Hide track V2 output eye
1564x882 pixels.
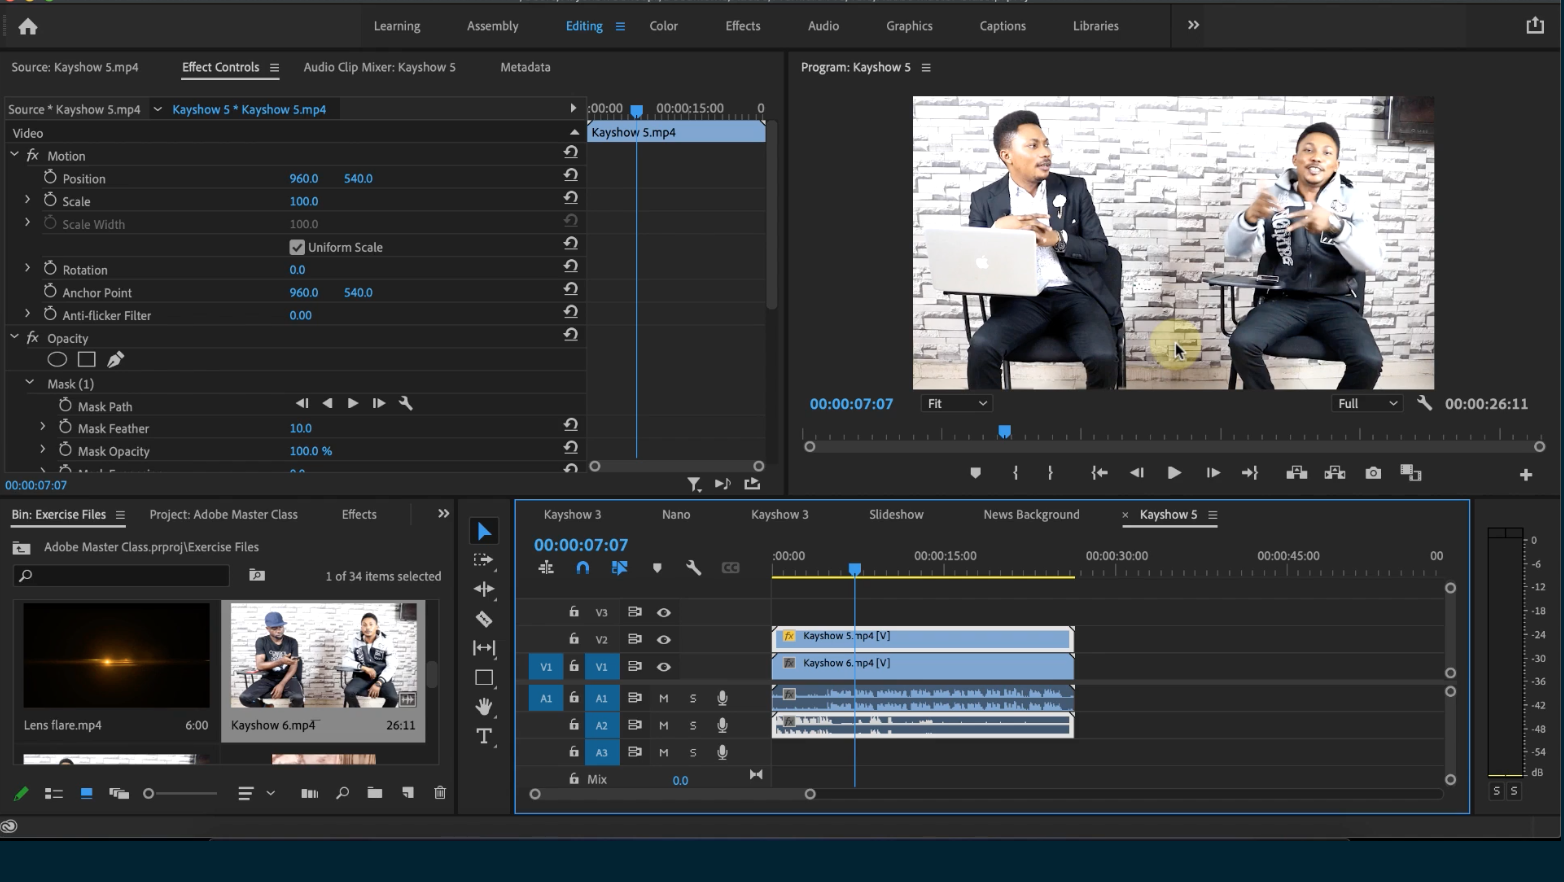[x=663, y=639]
